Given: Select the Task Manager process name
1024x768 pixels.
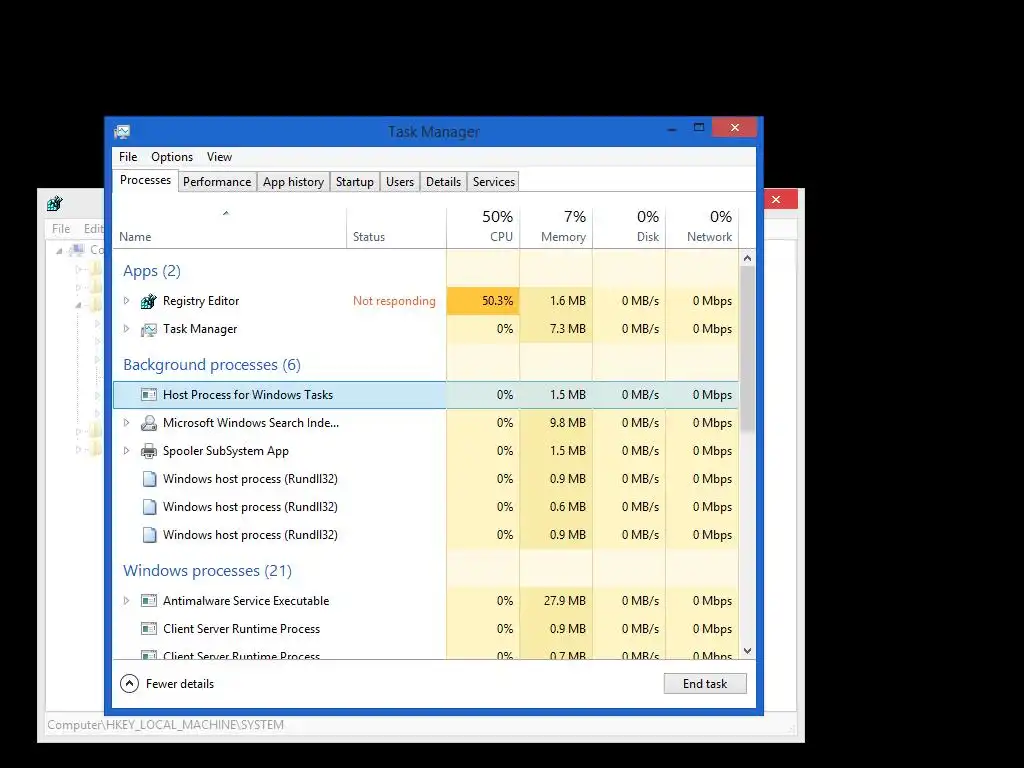Looking at the screenshot, I should point(200,329).
